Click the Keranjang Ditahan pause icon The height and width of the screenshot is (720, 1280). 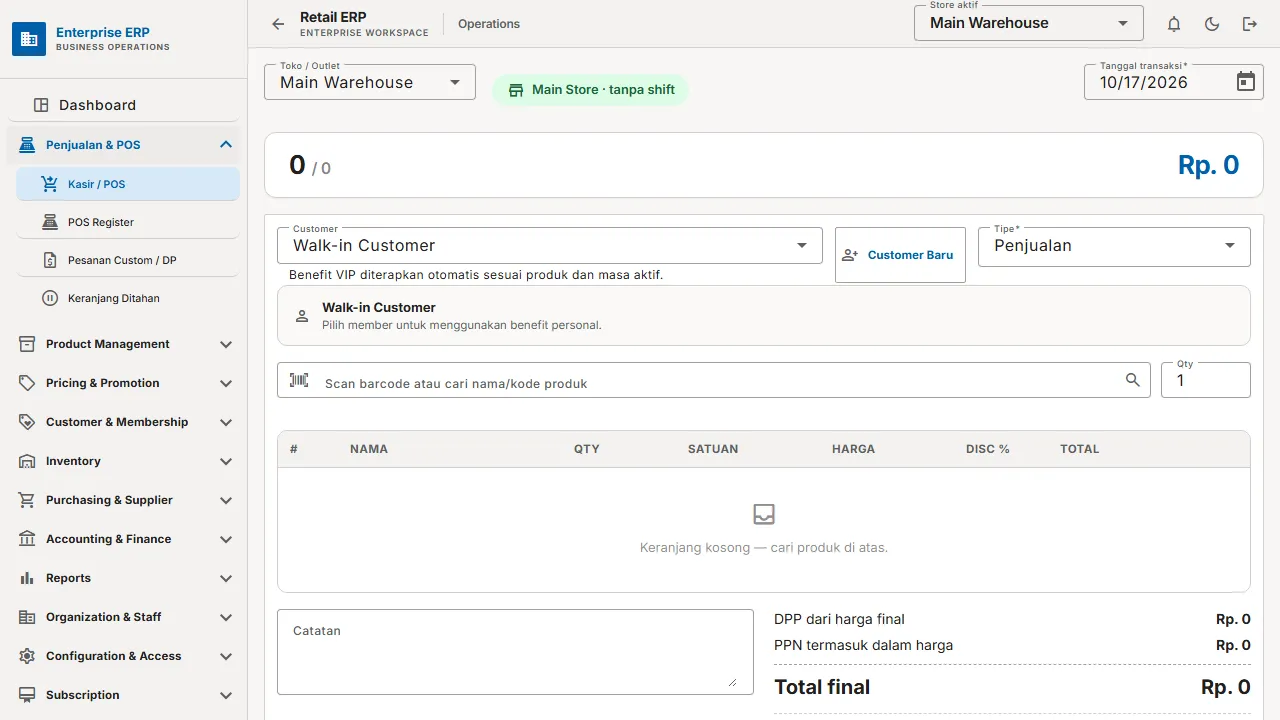click(x=50, y=298)
